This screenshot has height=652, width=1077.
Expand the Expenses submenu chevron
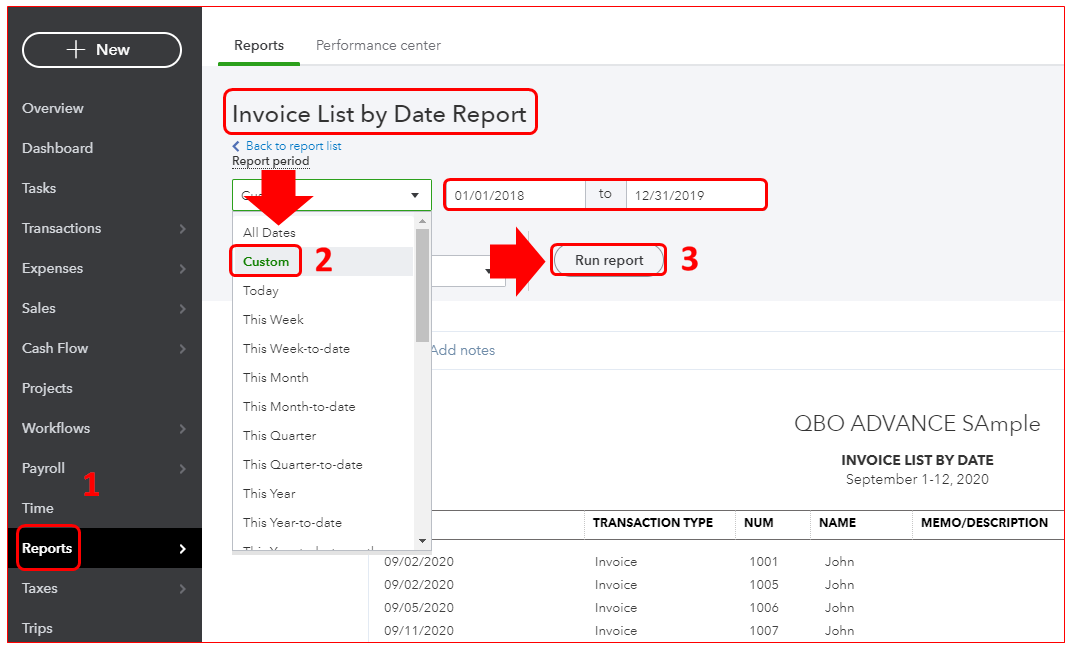(182, 269)
